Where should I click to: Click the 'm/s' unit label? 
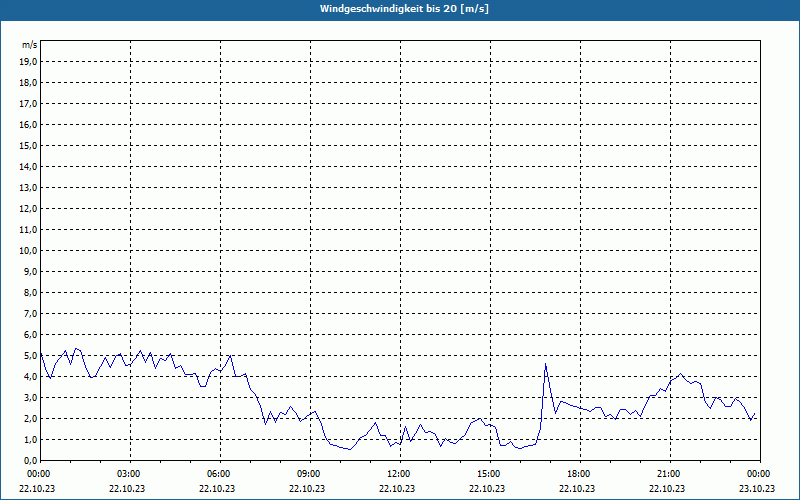[29, 45]
